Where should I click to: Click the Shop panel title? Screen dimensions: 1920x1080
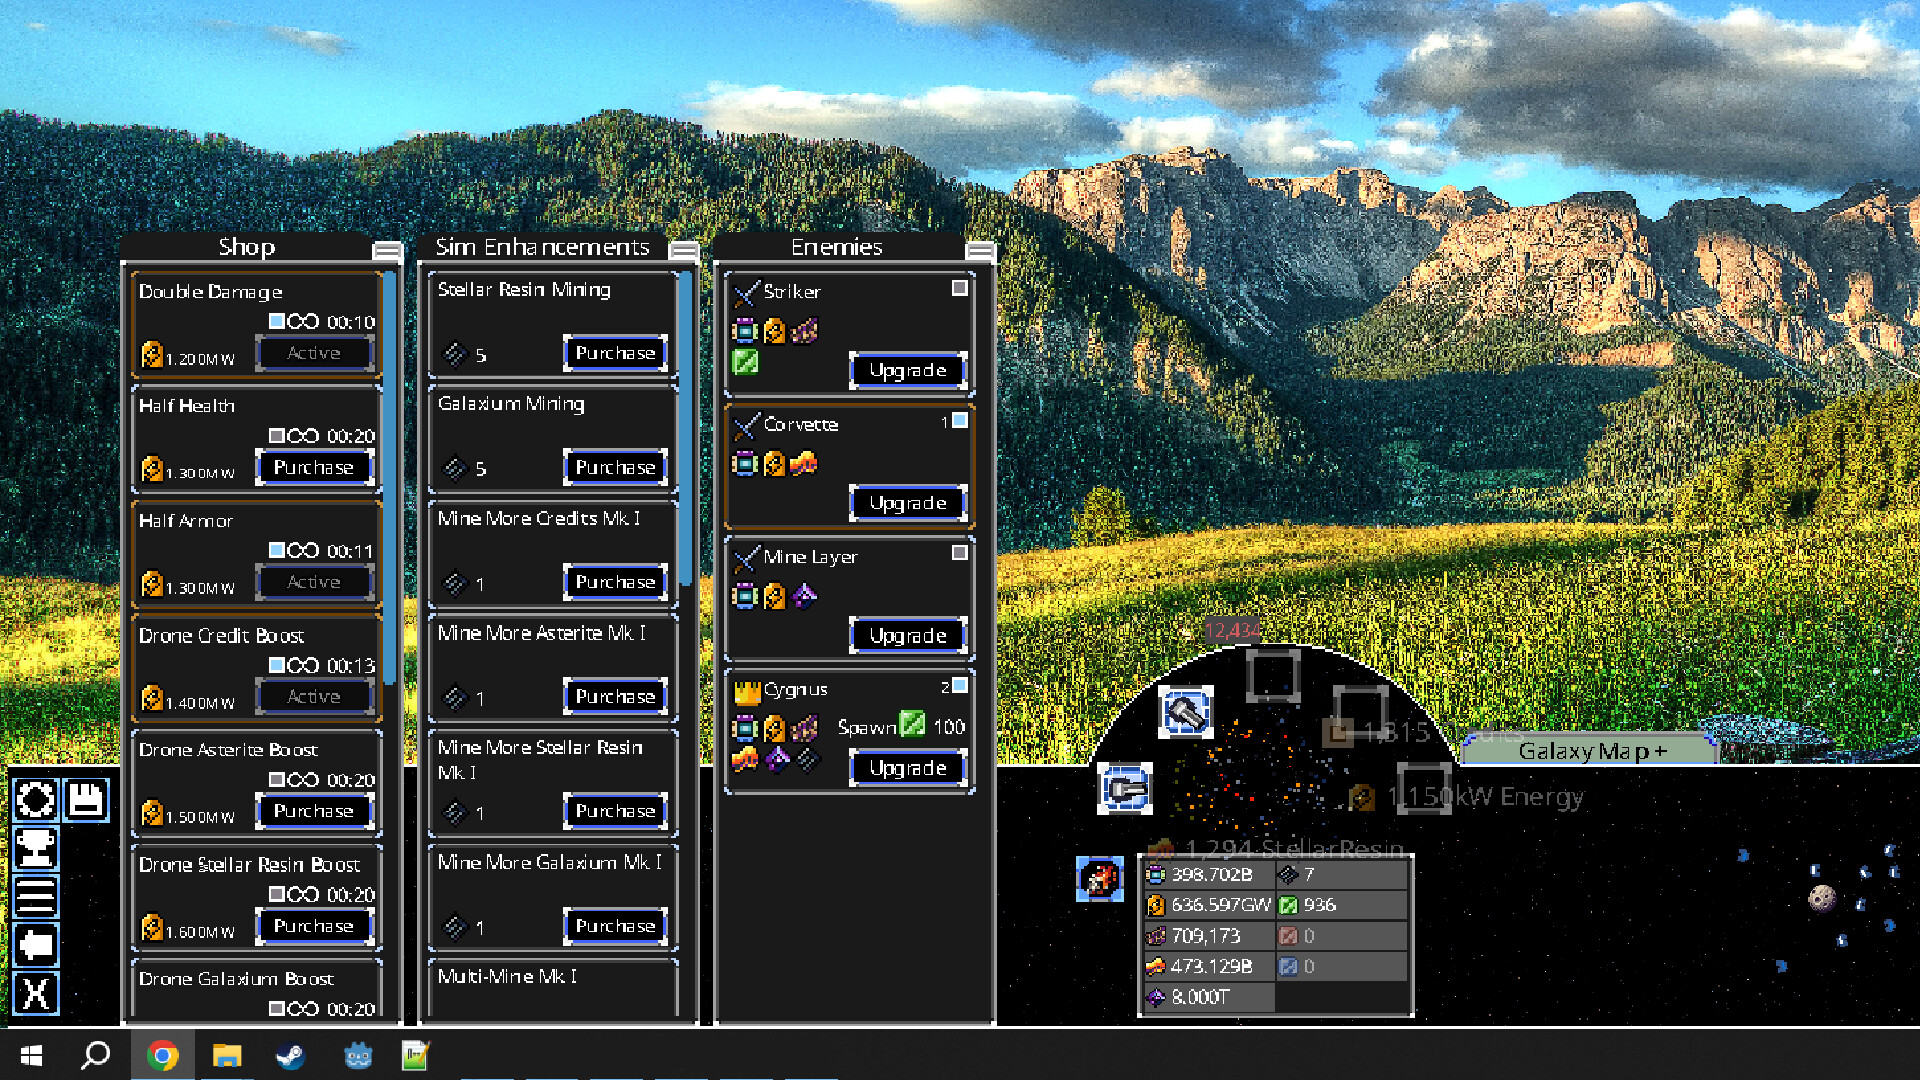pyautogui.click(x=246, y=247)
